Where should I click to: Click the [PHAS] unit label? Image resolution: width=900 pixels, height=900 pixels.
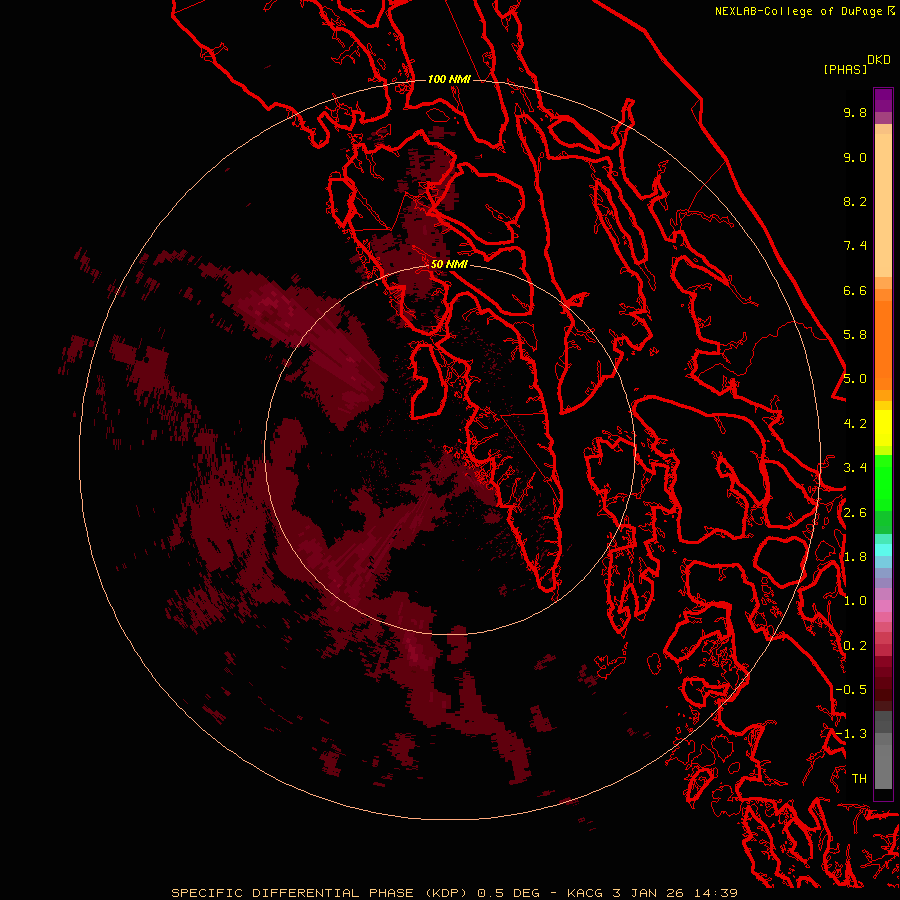845,70
